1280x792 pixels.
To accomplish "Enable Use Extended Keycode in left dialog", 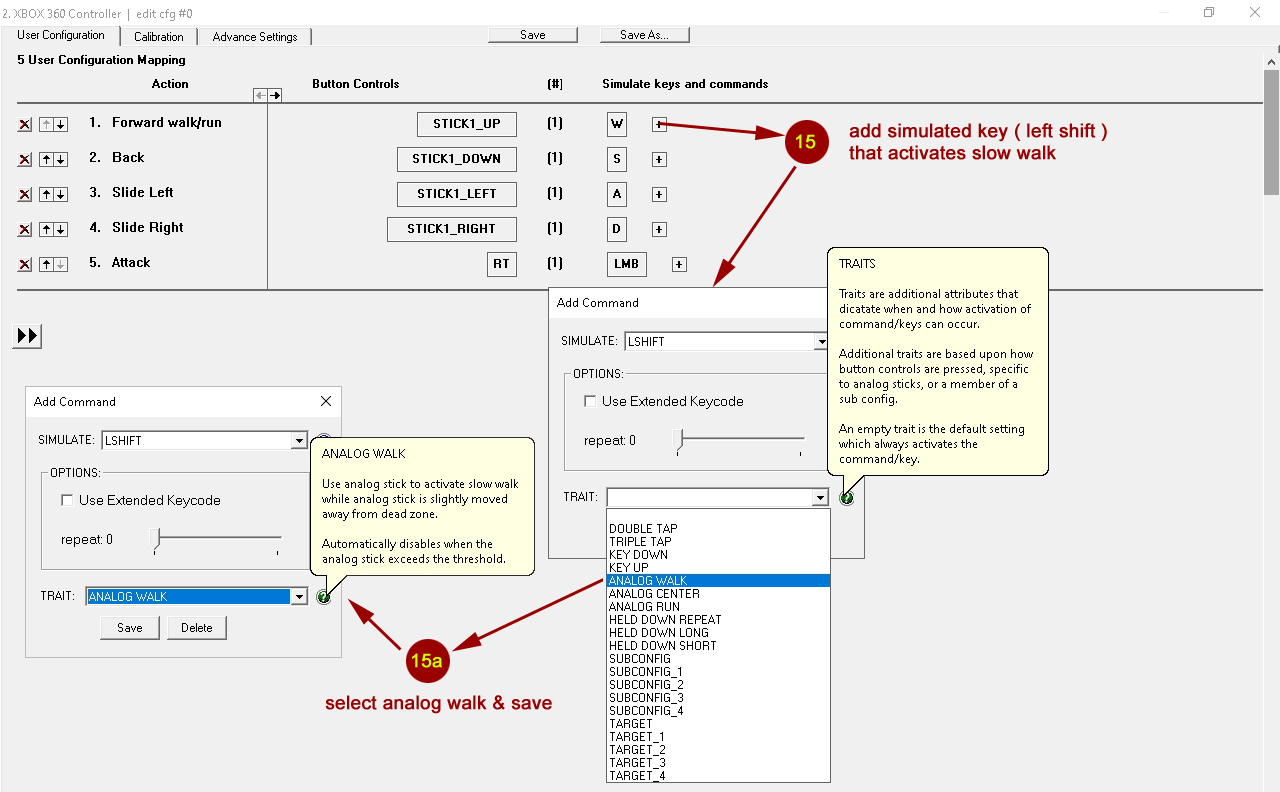I will pos(67,500).
